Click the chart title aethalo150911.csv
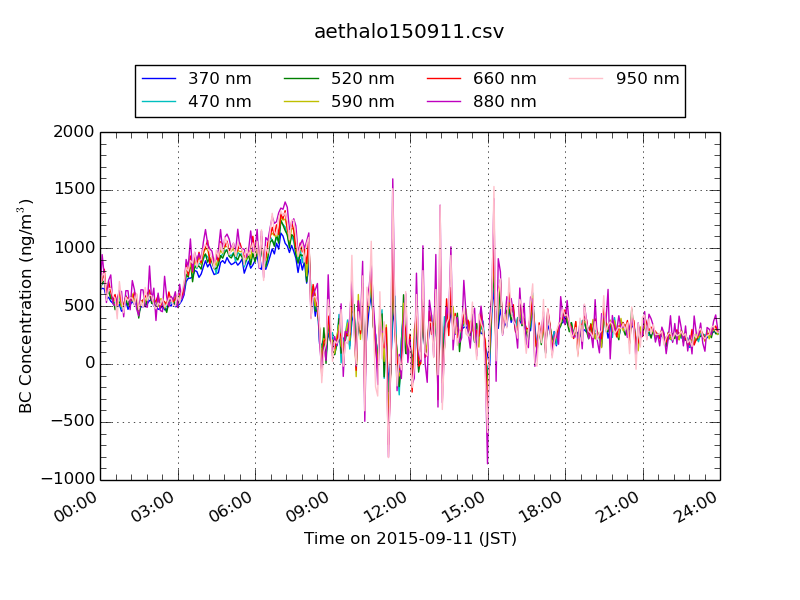The image size is (800, 600). [409, 32]
